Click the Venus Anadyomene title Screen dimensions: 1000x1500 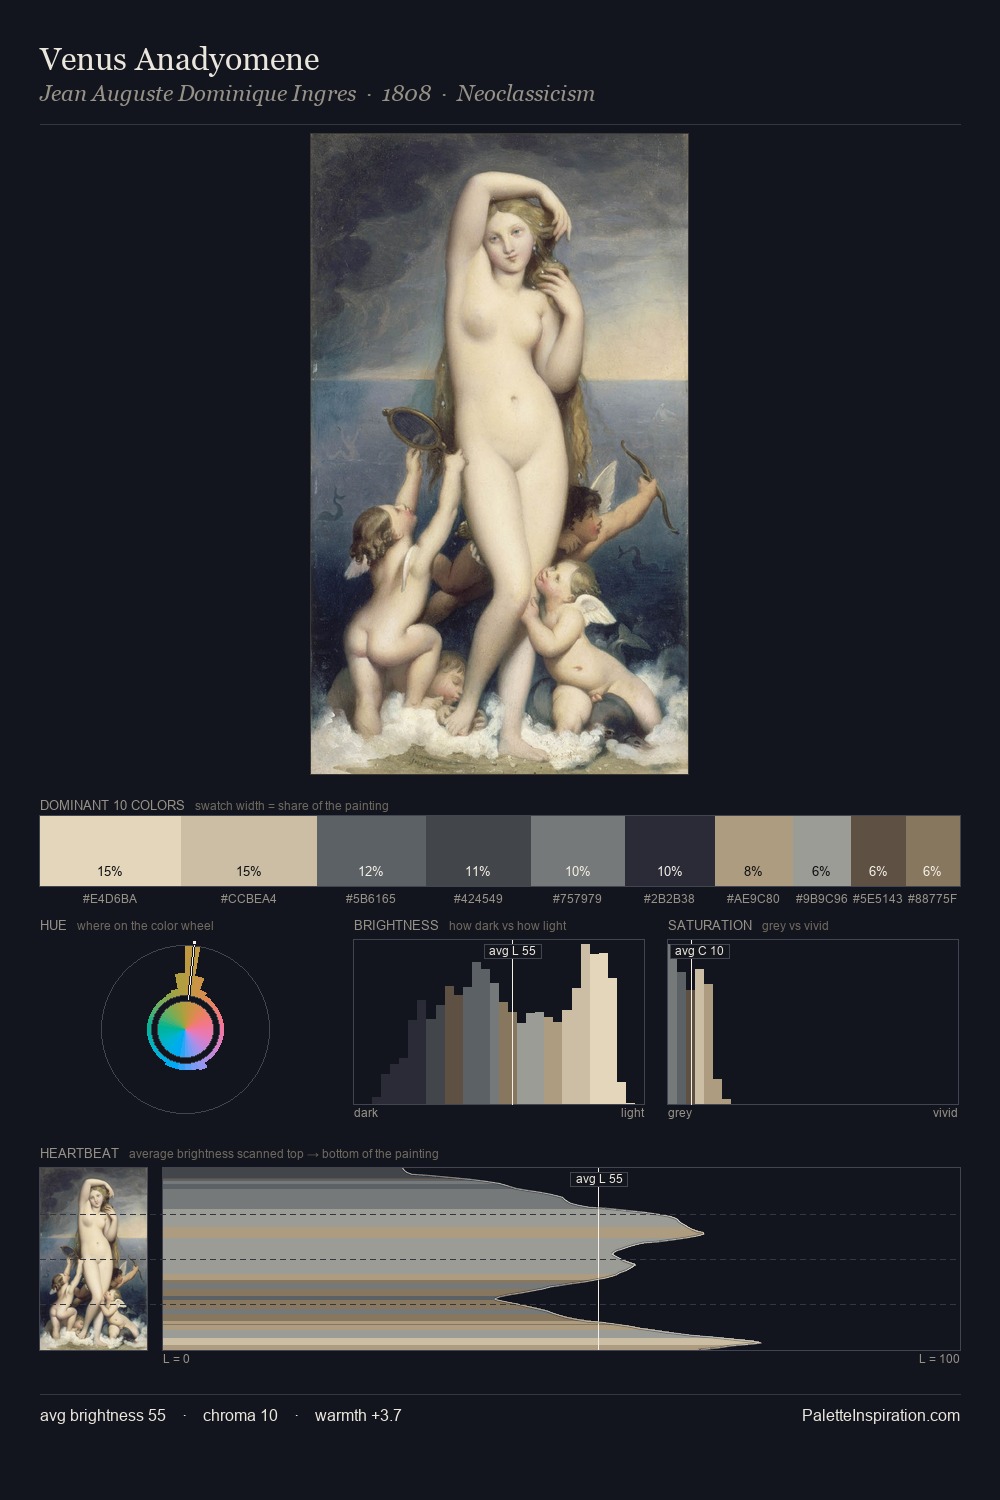[x=179, y=60]
